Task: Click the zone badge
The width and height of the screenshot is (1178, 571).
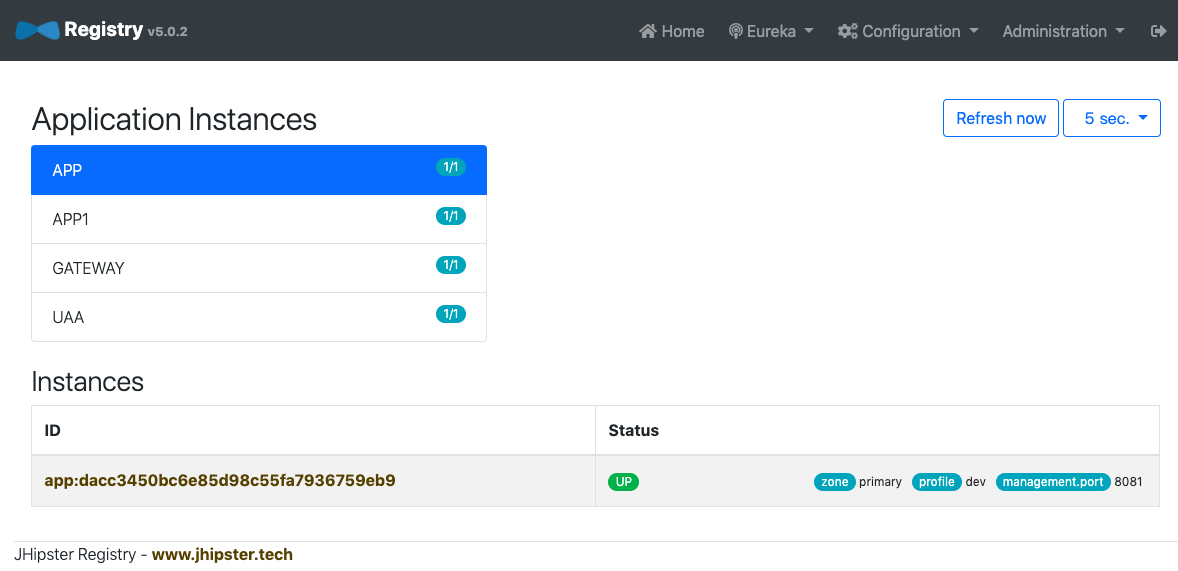Action: [x=835, y=482]
